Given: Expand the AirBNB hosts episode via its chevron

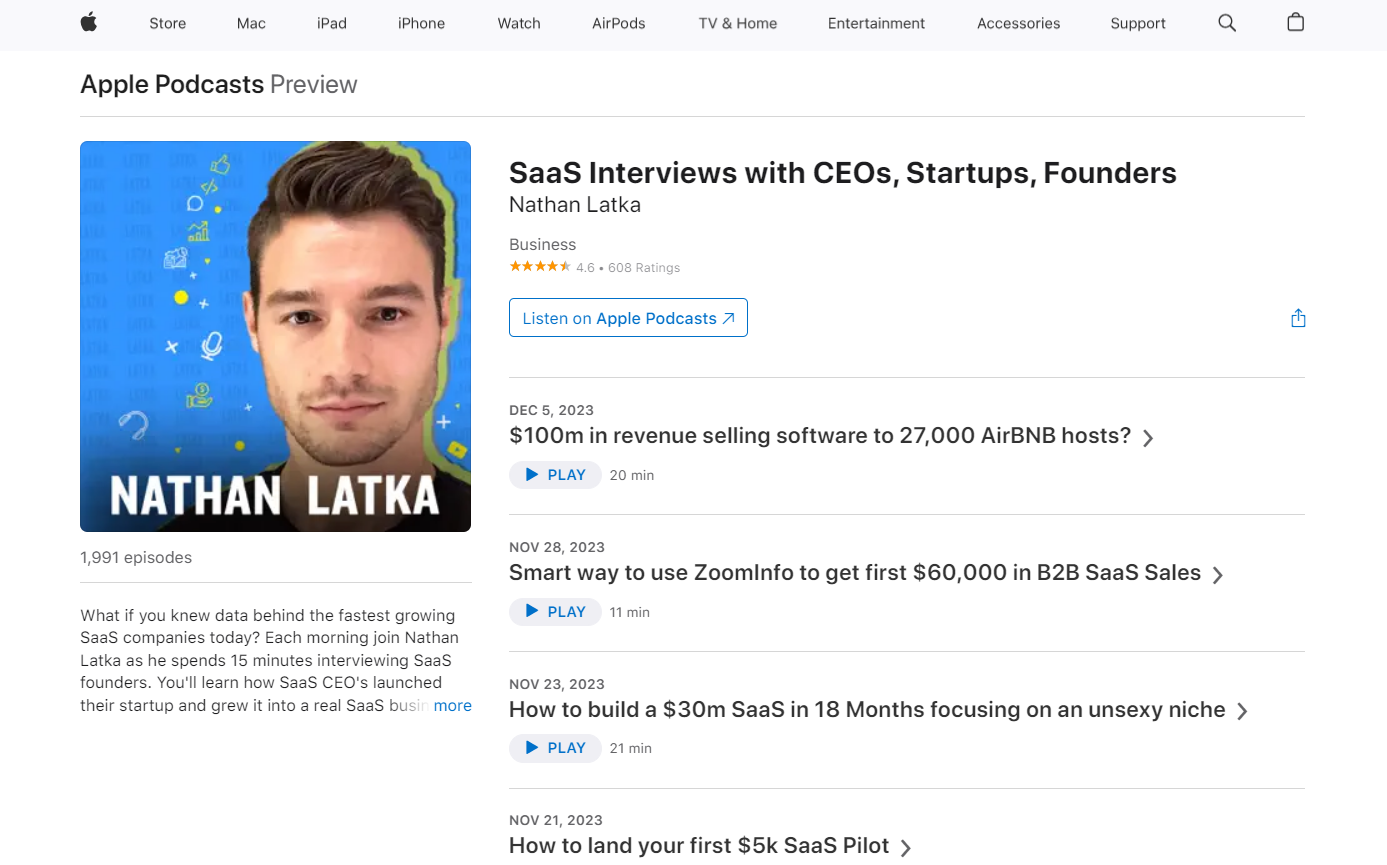Looking at the screenshot, I should (1148, 437).
